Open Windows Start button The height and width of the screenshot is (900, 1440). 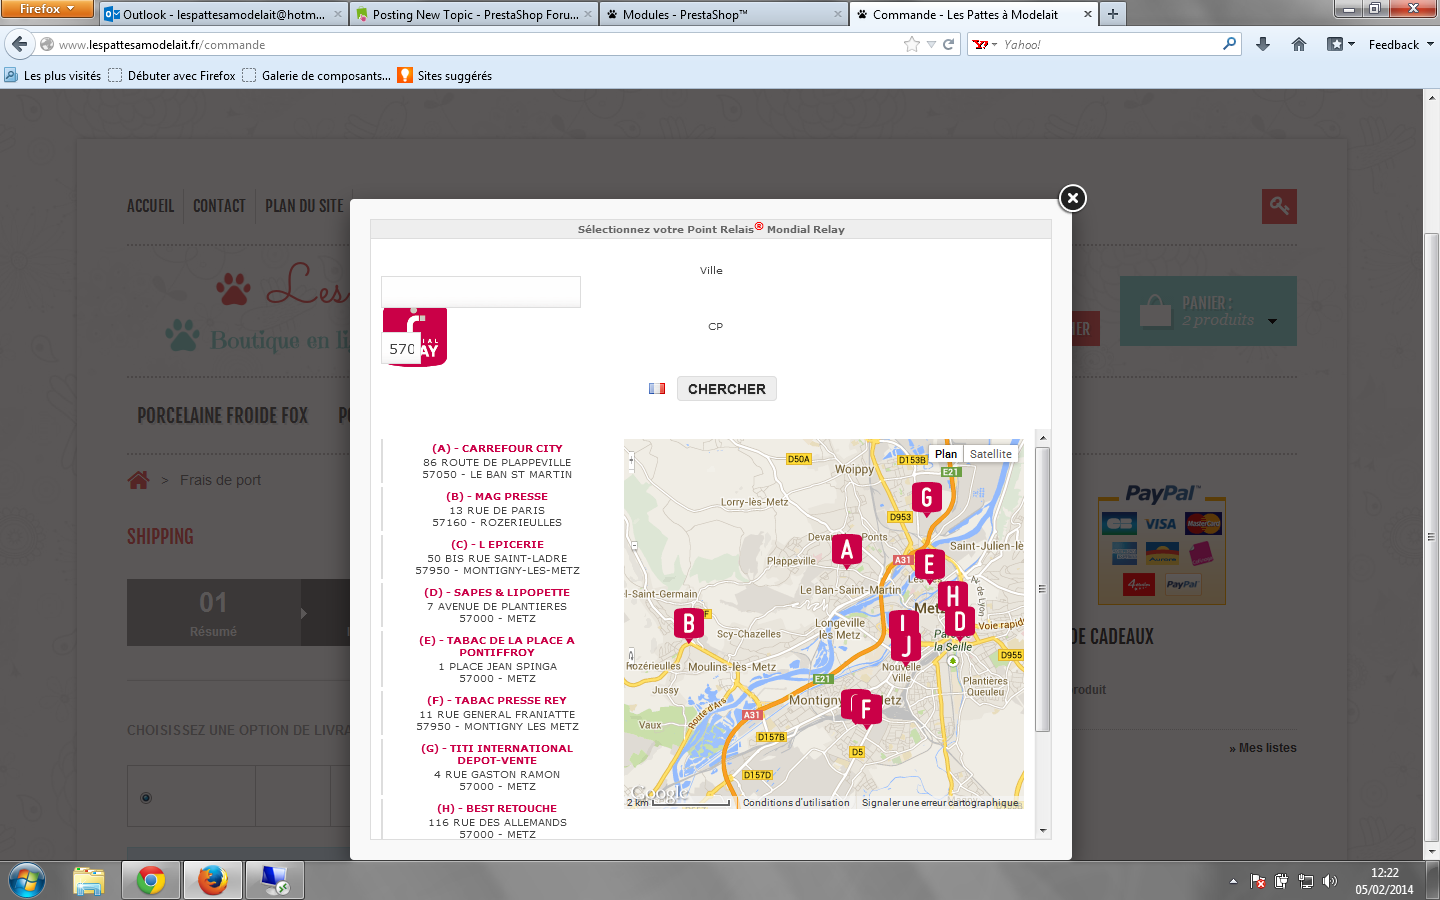click(27, 880)
